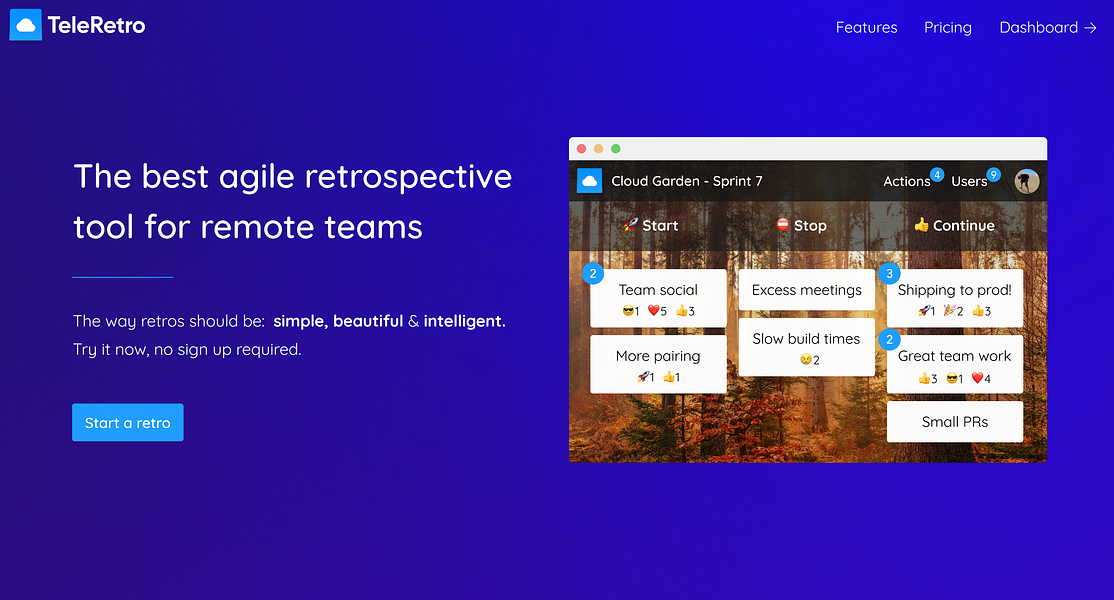1114x600 pixels.
Task: Click the TeleRetro cloud logo icon
Action: click(x=26, y=25)
